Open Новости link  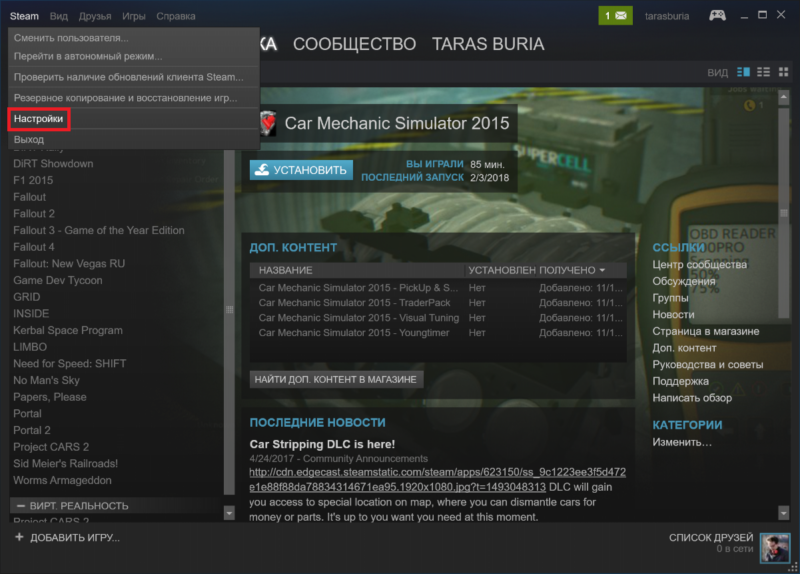pyautogui.click(x=673, y=314)
